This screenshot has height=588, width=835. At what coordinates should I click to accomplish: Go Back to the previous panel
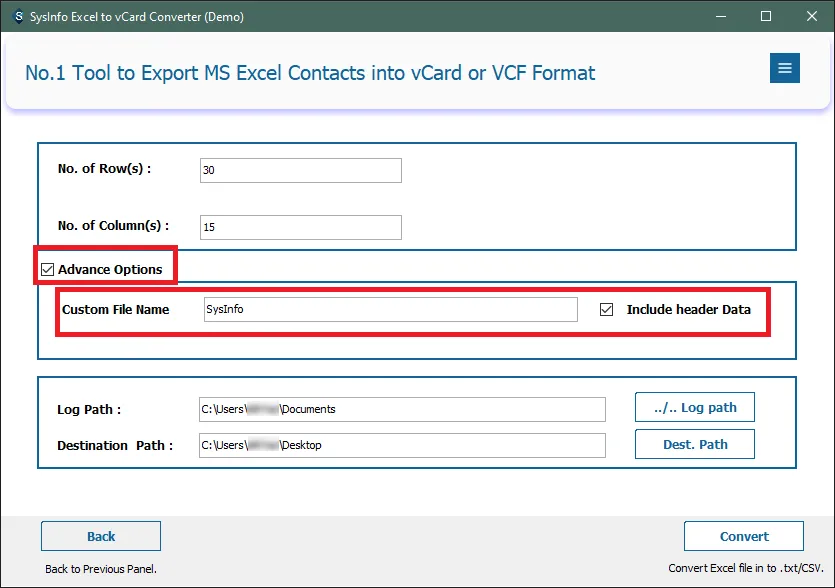(101, 536)
